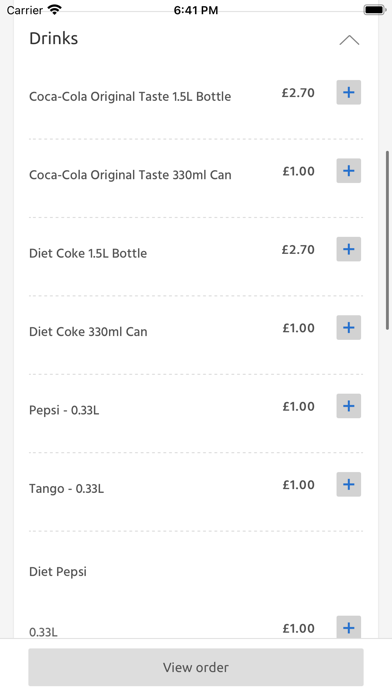Select the Coca-Cola Original Taste 330ml Can name

pos(130,175)
